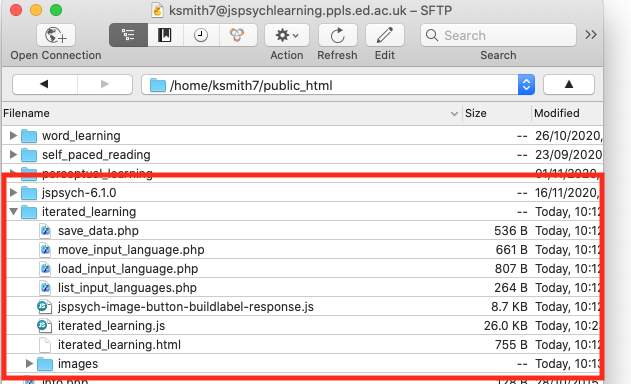This screenshot has height=384, width=631.
Task: Select the jspsych-6.1.0 folder icon
Action: 29,193
